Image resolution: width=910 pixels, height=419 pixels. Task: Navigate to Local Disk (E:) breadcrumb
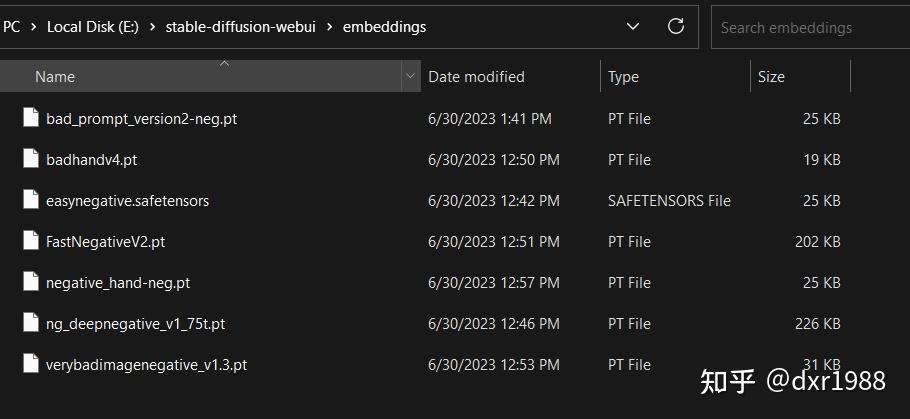[x=93, y=27]
